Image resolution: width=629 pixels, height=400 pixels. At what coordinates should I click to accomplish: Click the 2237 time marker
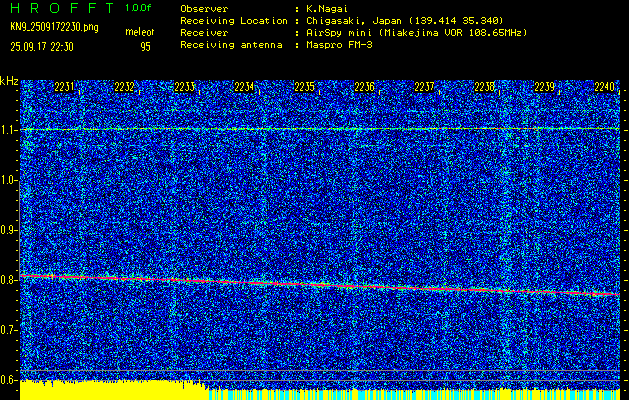point(424,87)
